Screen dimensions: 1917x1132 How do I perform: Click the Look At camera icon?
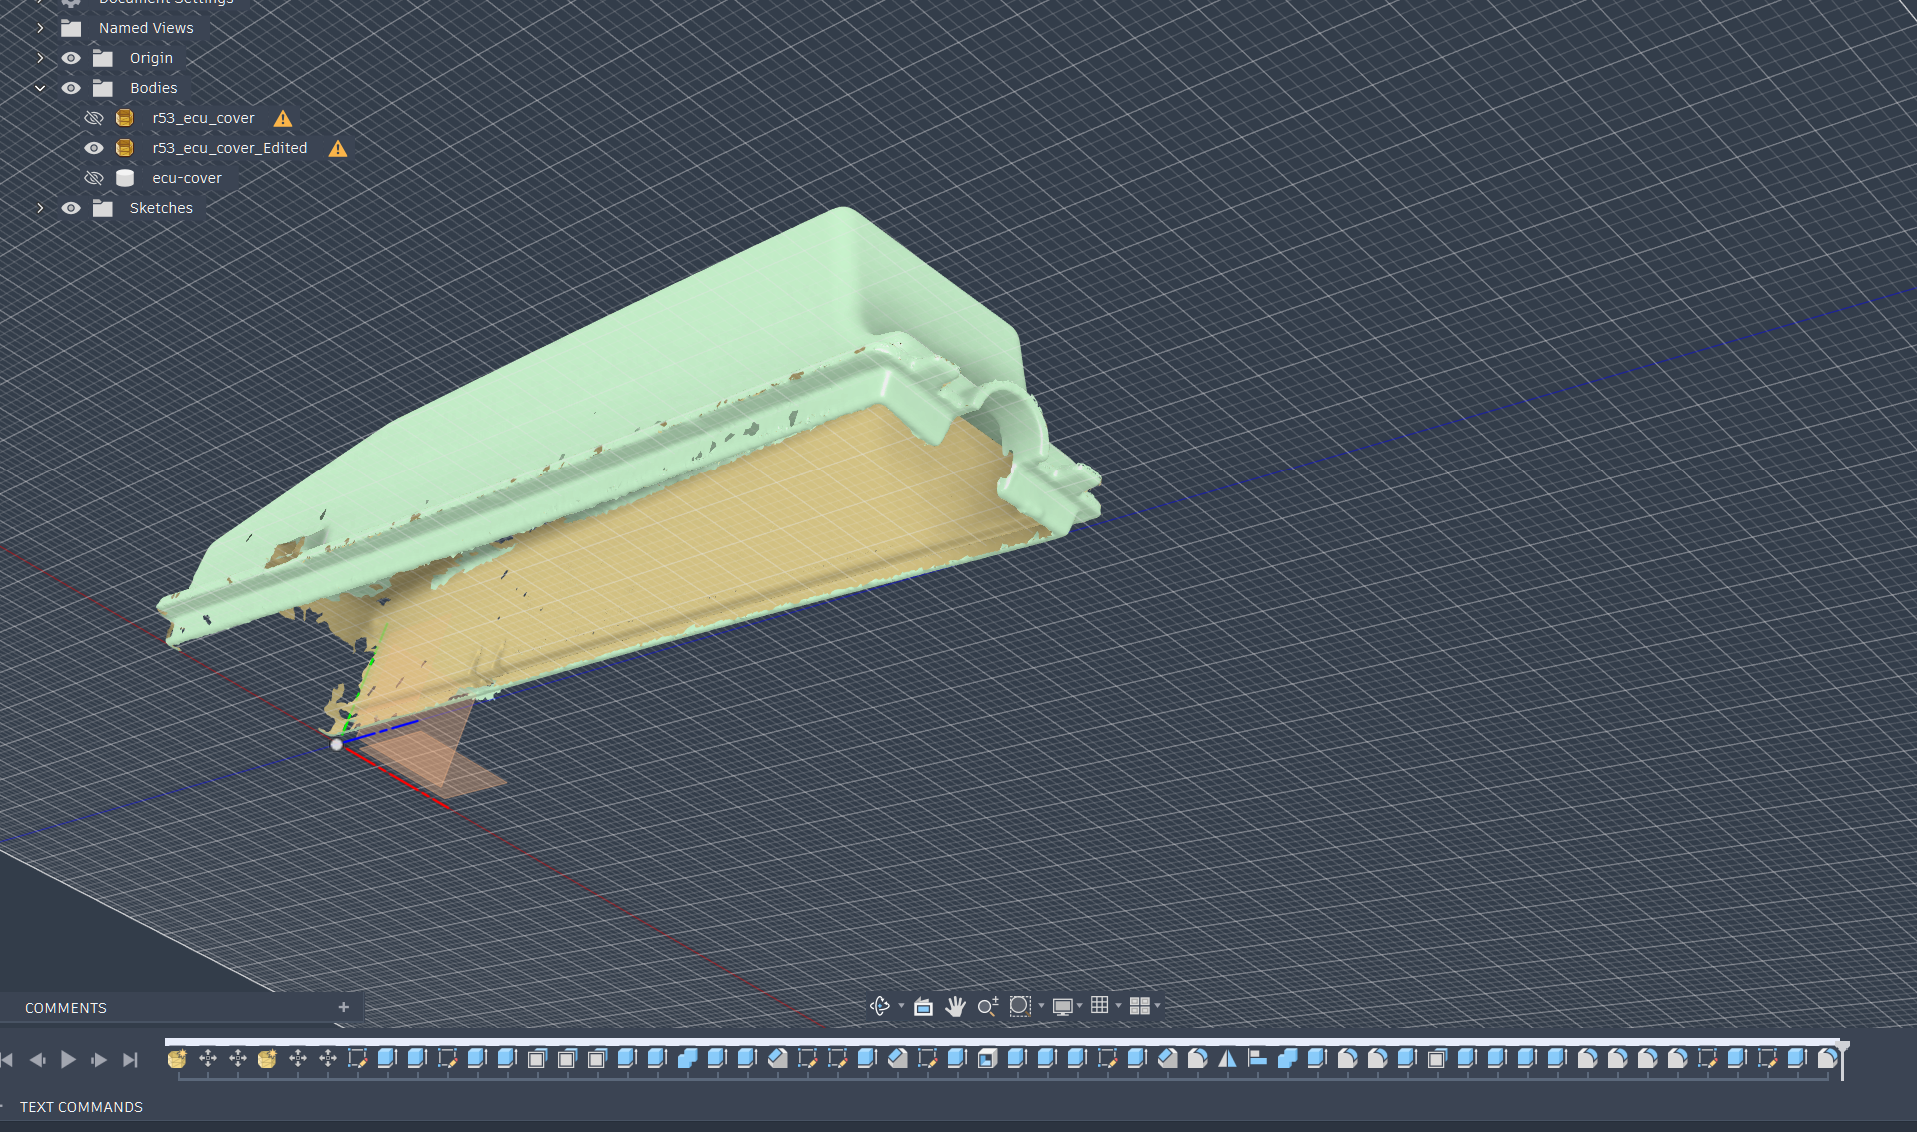coord(923,1007)
